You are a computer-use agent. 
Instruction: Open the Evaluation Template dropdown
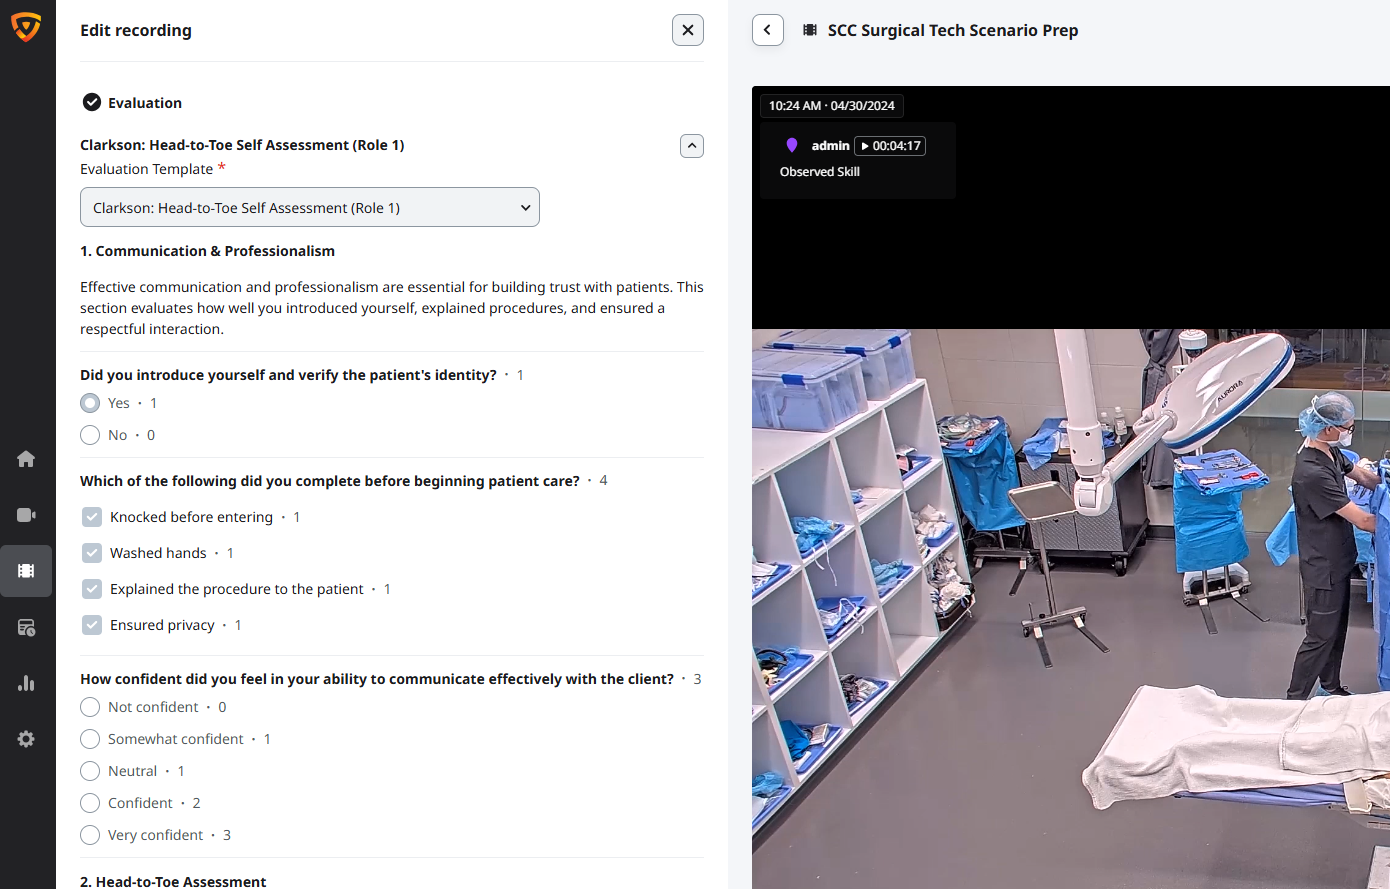point(310,207)
